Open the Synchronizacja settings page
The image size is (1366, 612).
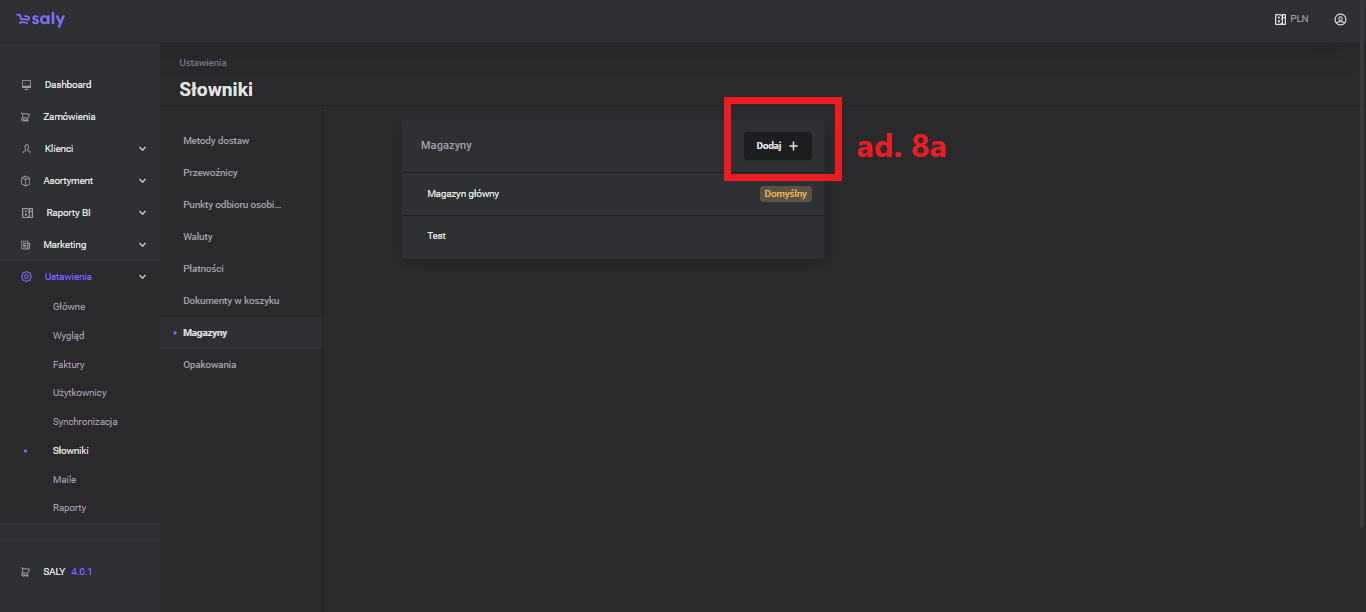tap(85, 422)
